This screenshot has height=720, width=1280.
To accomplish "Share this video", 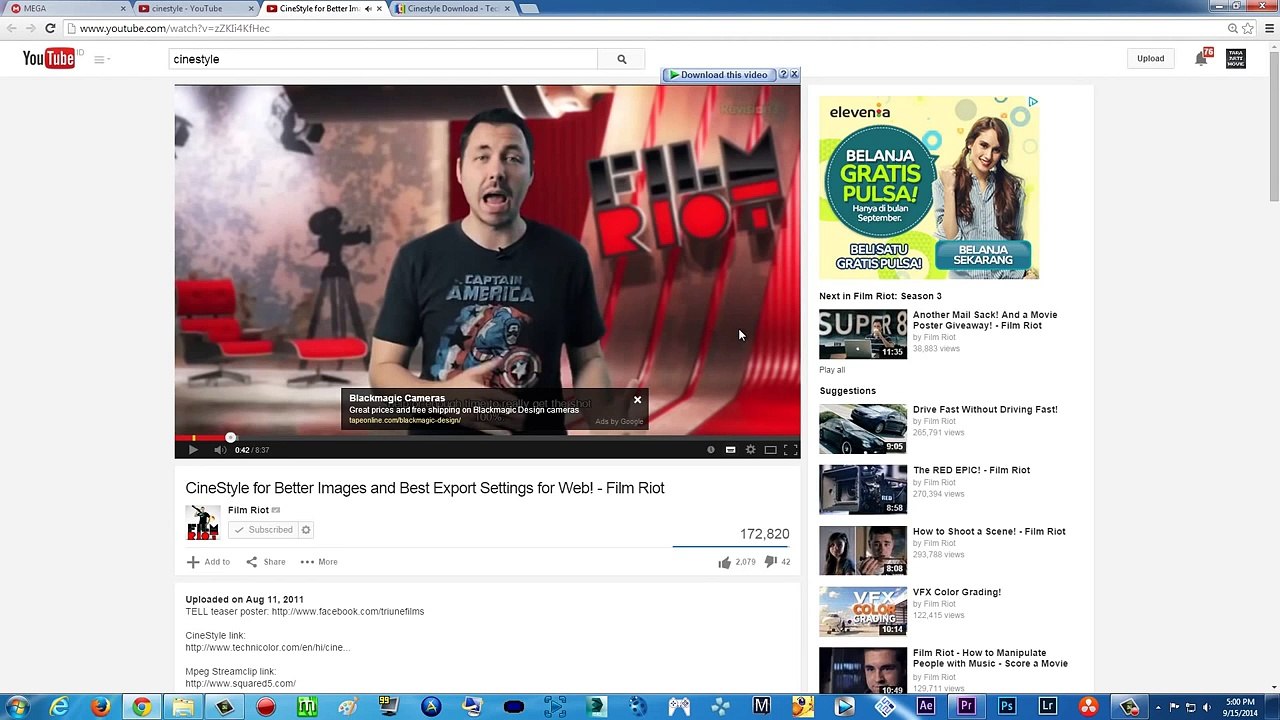I will pyautogui.click(x=266, y=562).
